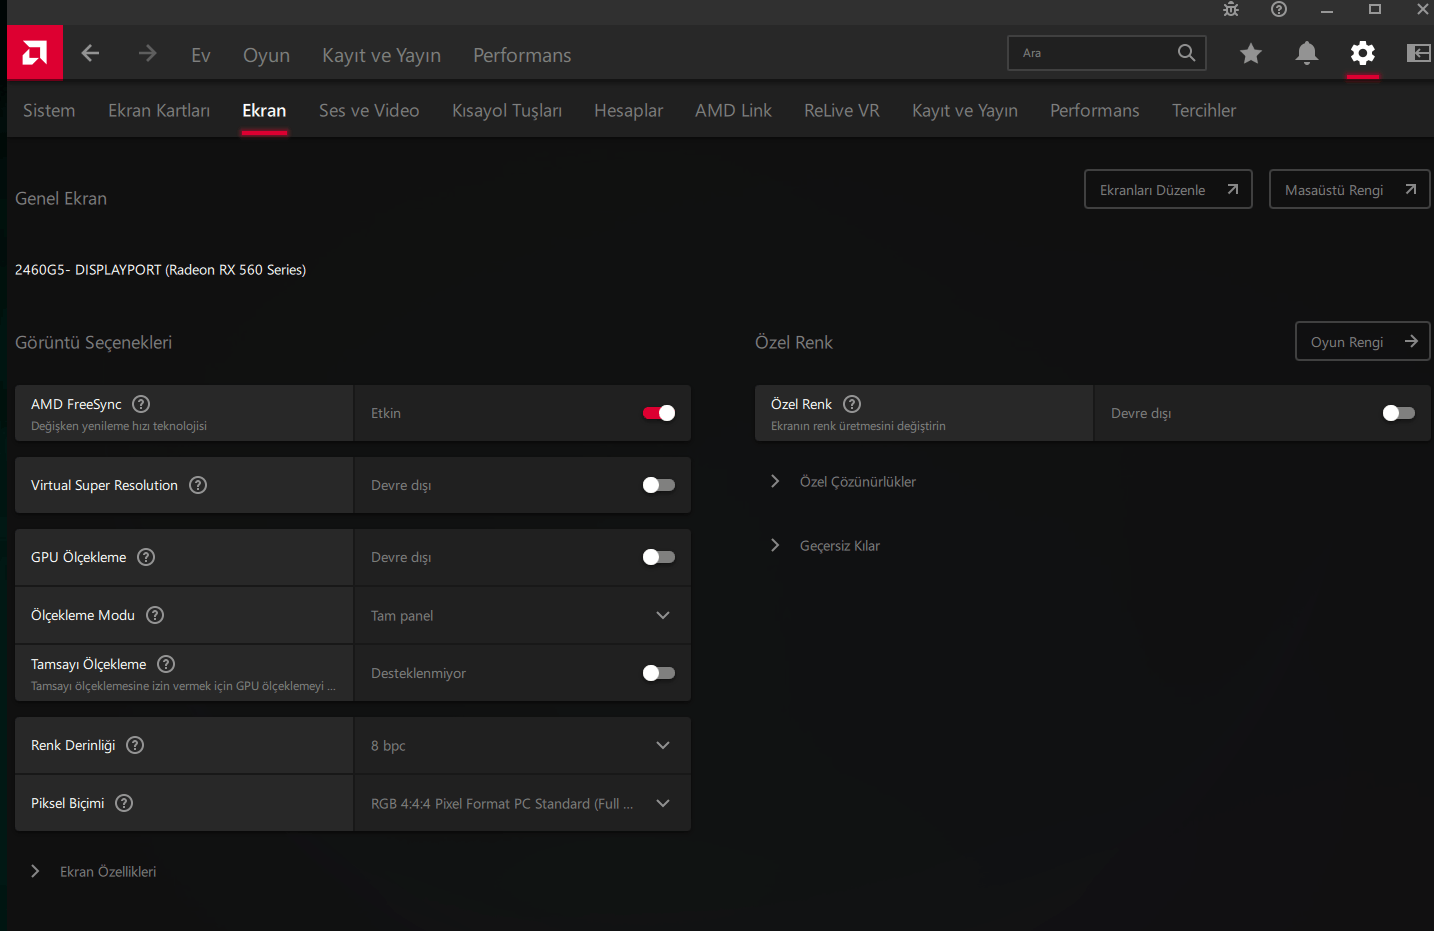The width and height of the screenshot is (1434, 931).
Task: Open help icon in title bar
Action: (x=1279, y=9)
